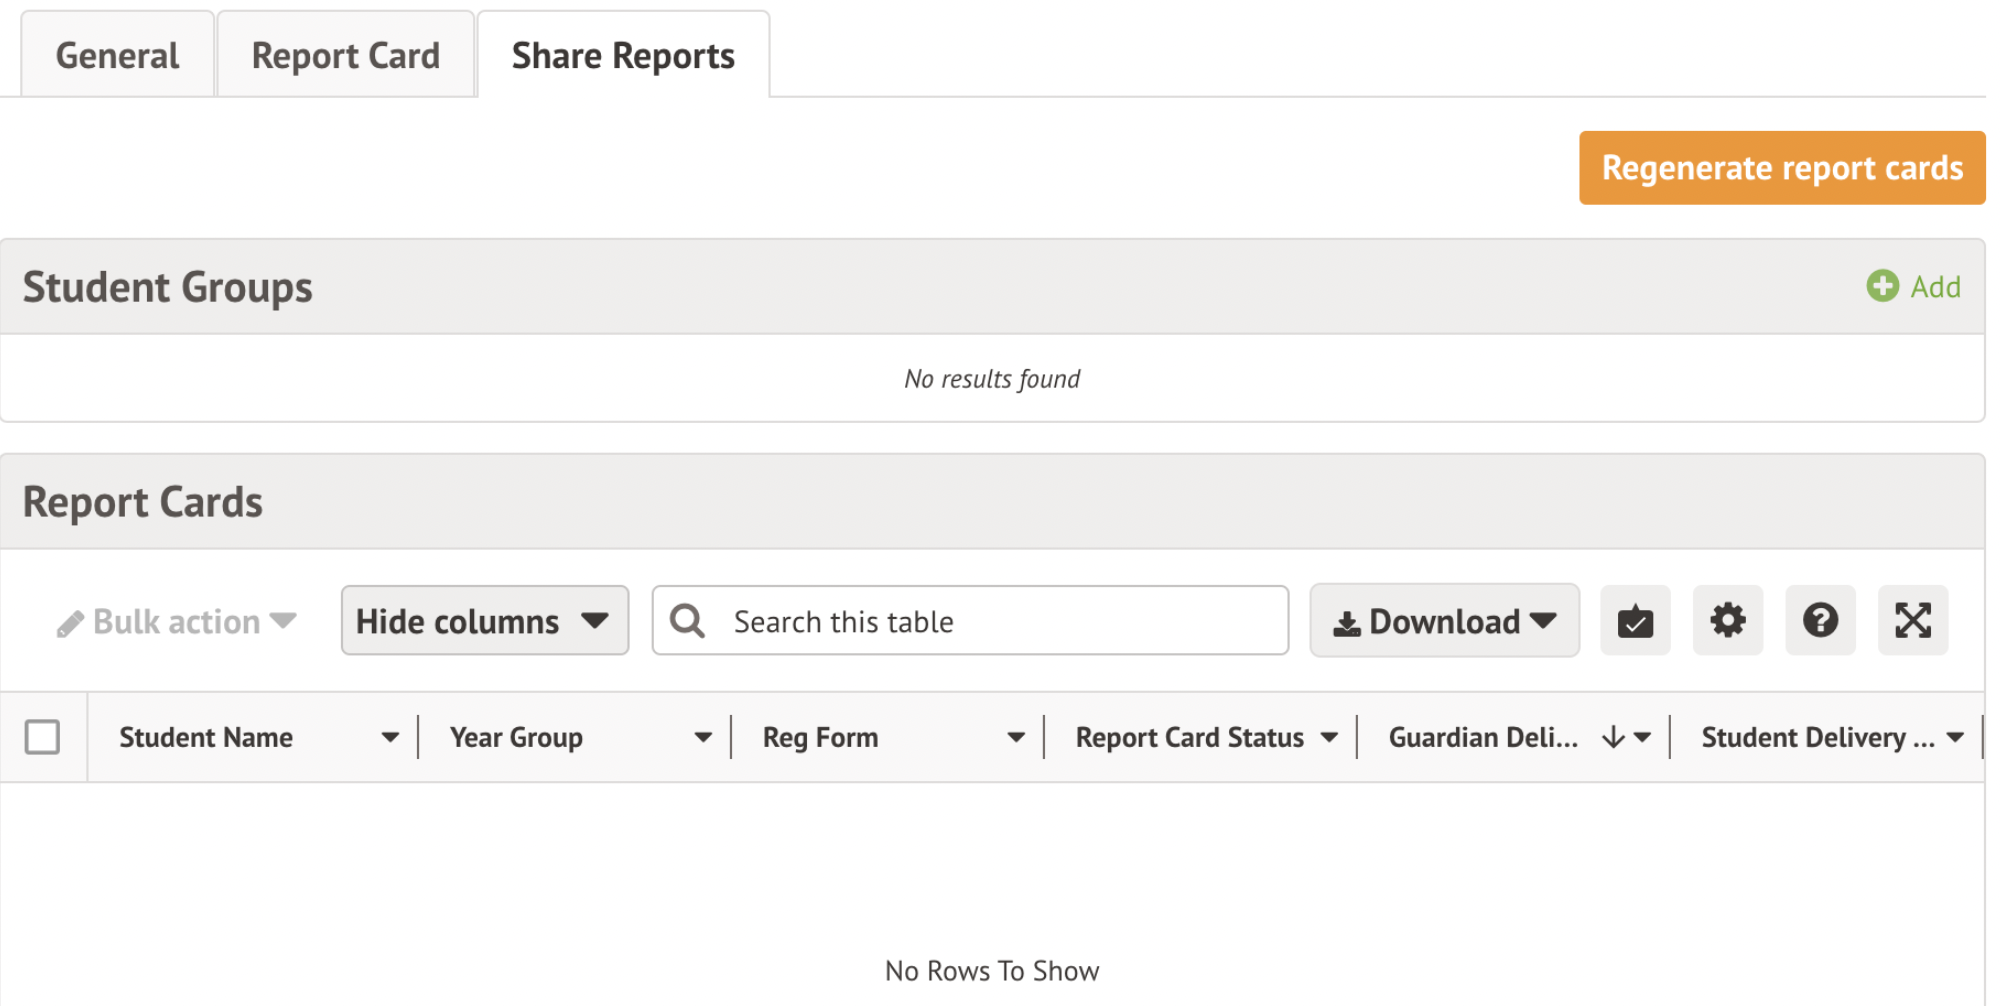Click the Bulk action pencil icon

pyautogui.click(x=70, y=623)
